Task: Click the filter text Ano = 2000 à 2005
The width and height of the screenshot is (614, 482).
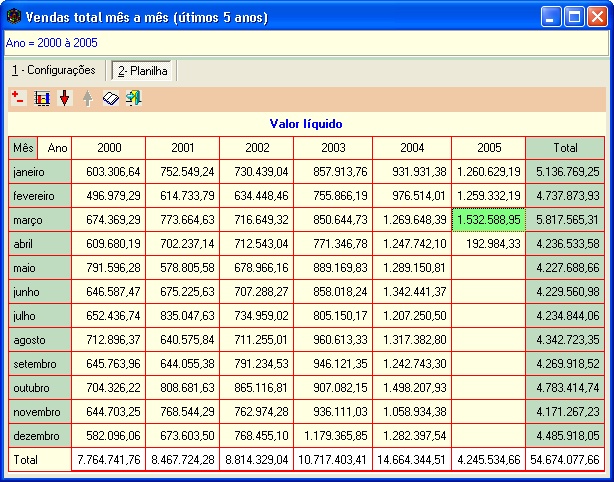Action: [x=52, y=43]
